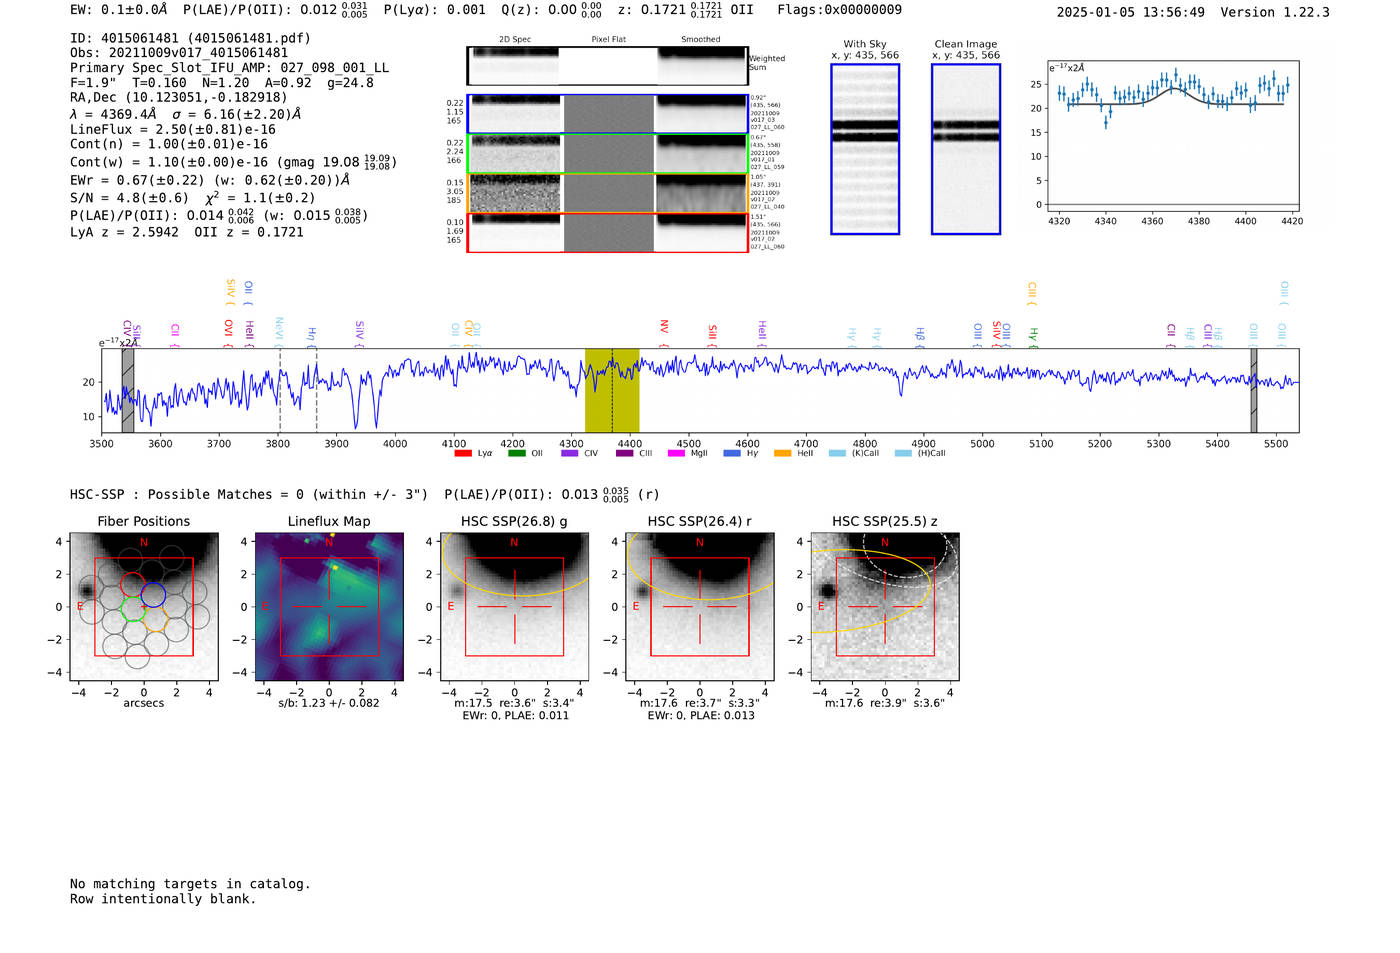Click the red Lyα legend swatch
Image resolution: width=1400 pixels, height=953 pixels.
pyautogui.click(x=463, y=453)
